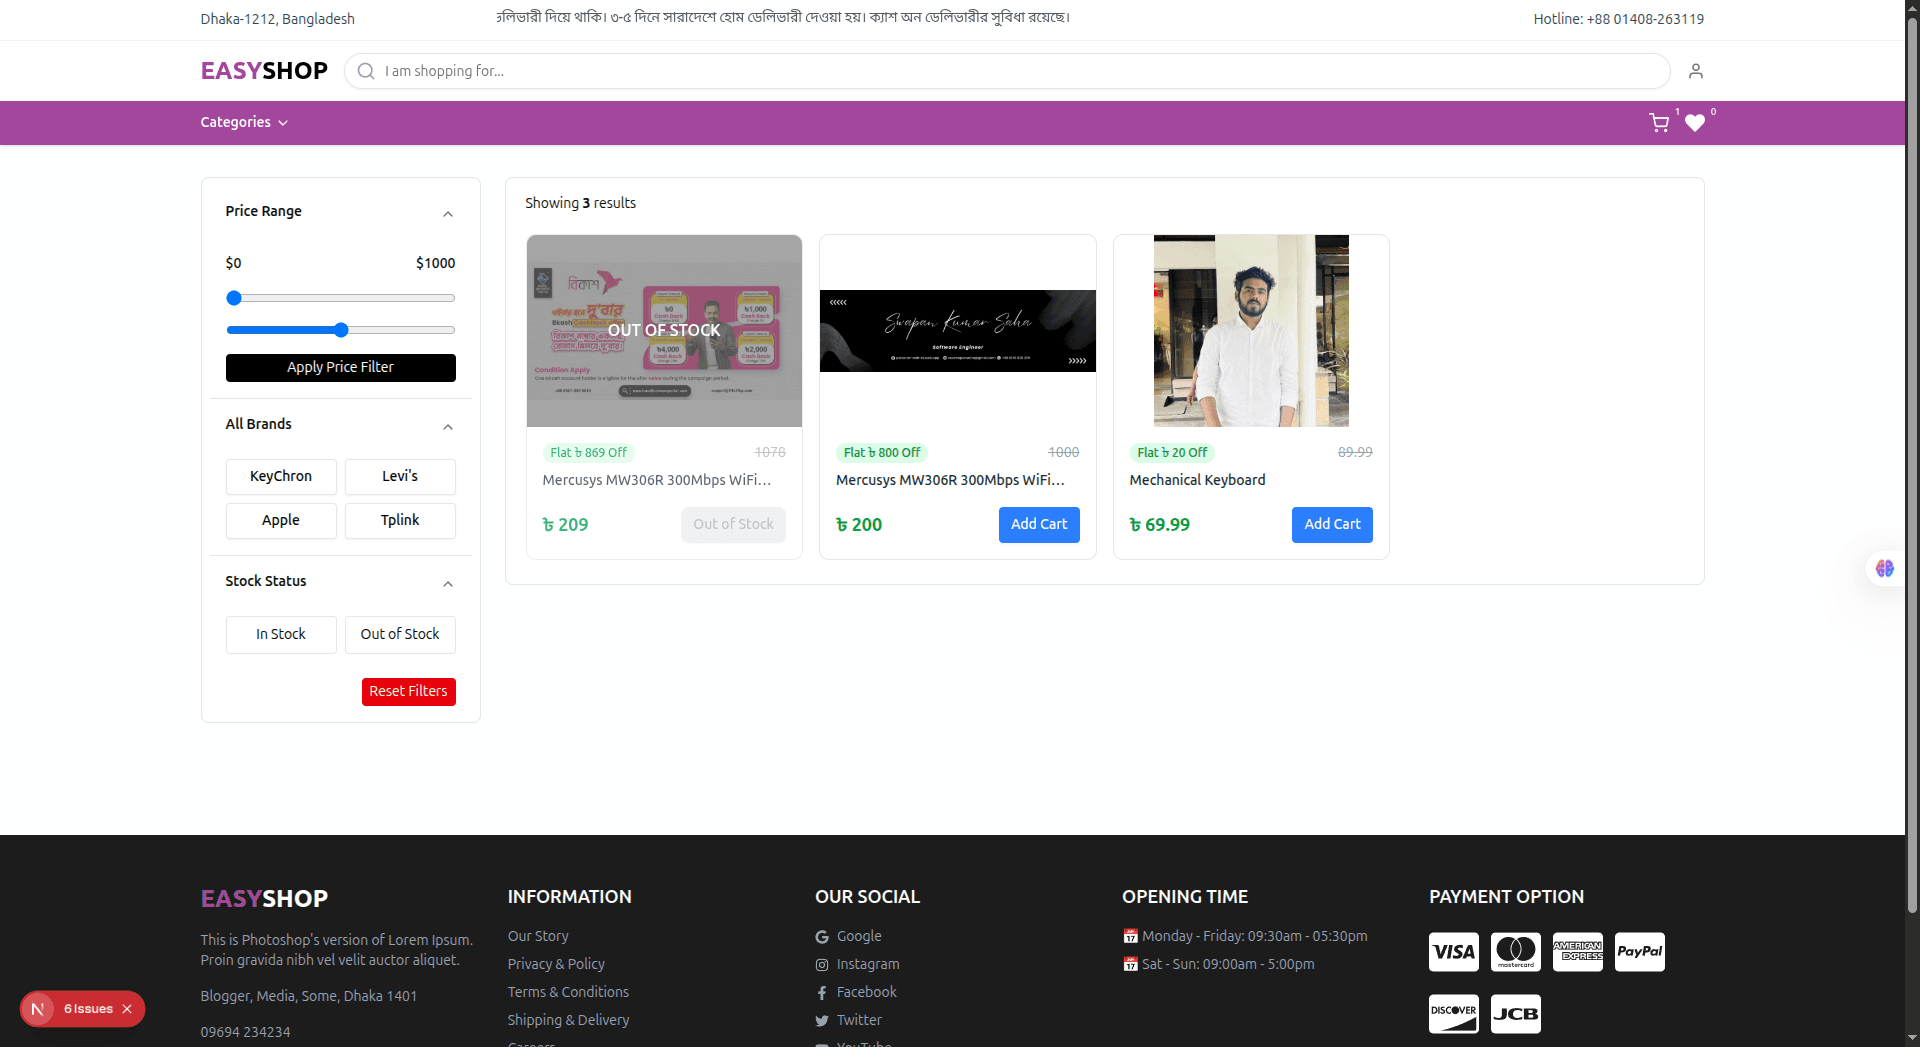Screen dimensions: 1920x1047
Task: Open the Instagram social icon
Action: point(821,964)
